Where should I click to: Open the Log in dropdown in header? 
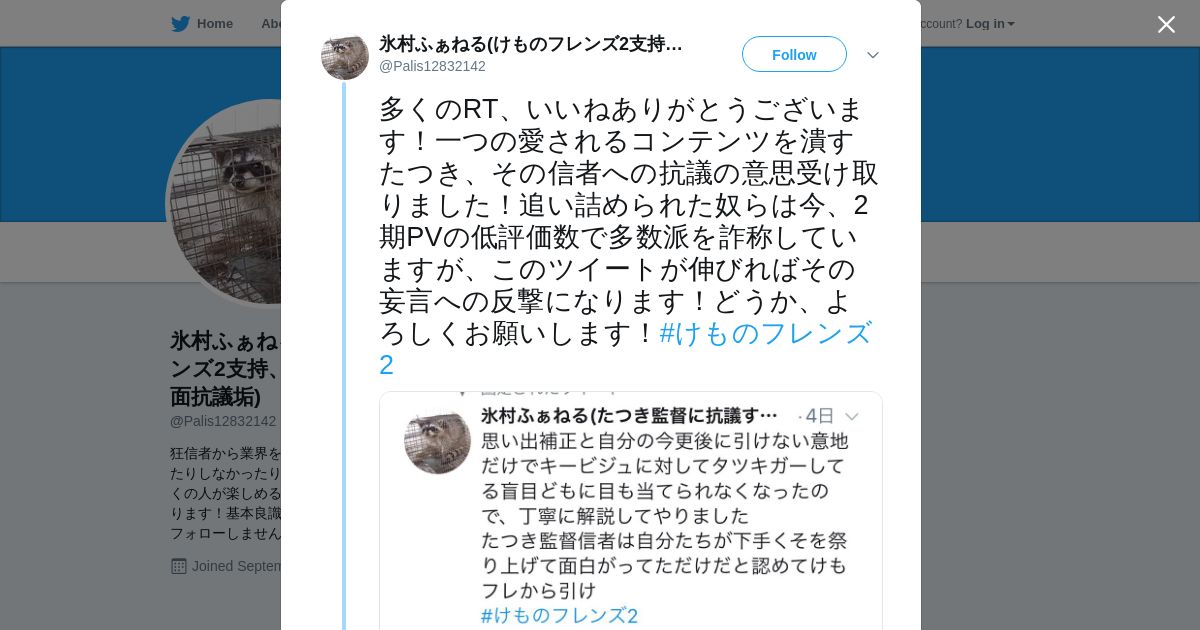point(990,24)
